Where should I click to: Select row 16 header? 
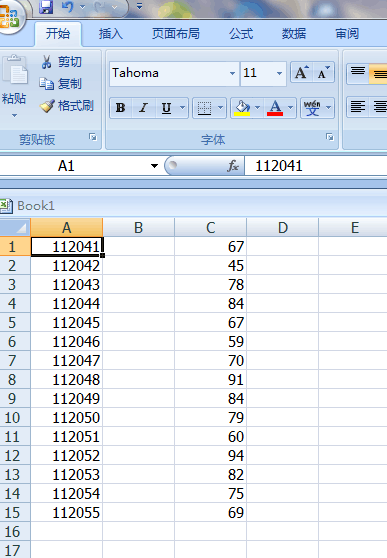coord(15,532)
